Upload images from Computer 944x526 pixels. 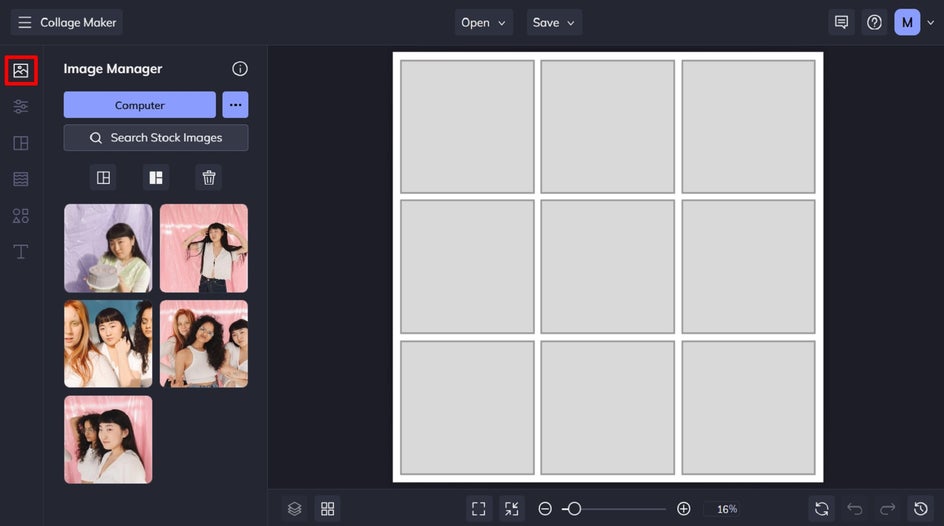click(x=140, y=105)
